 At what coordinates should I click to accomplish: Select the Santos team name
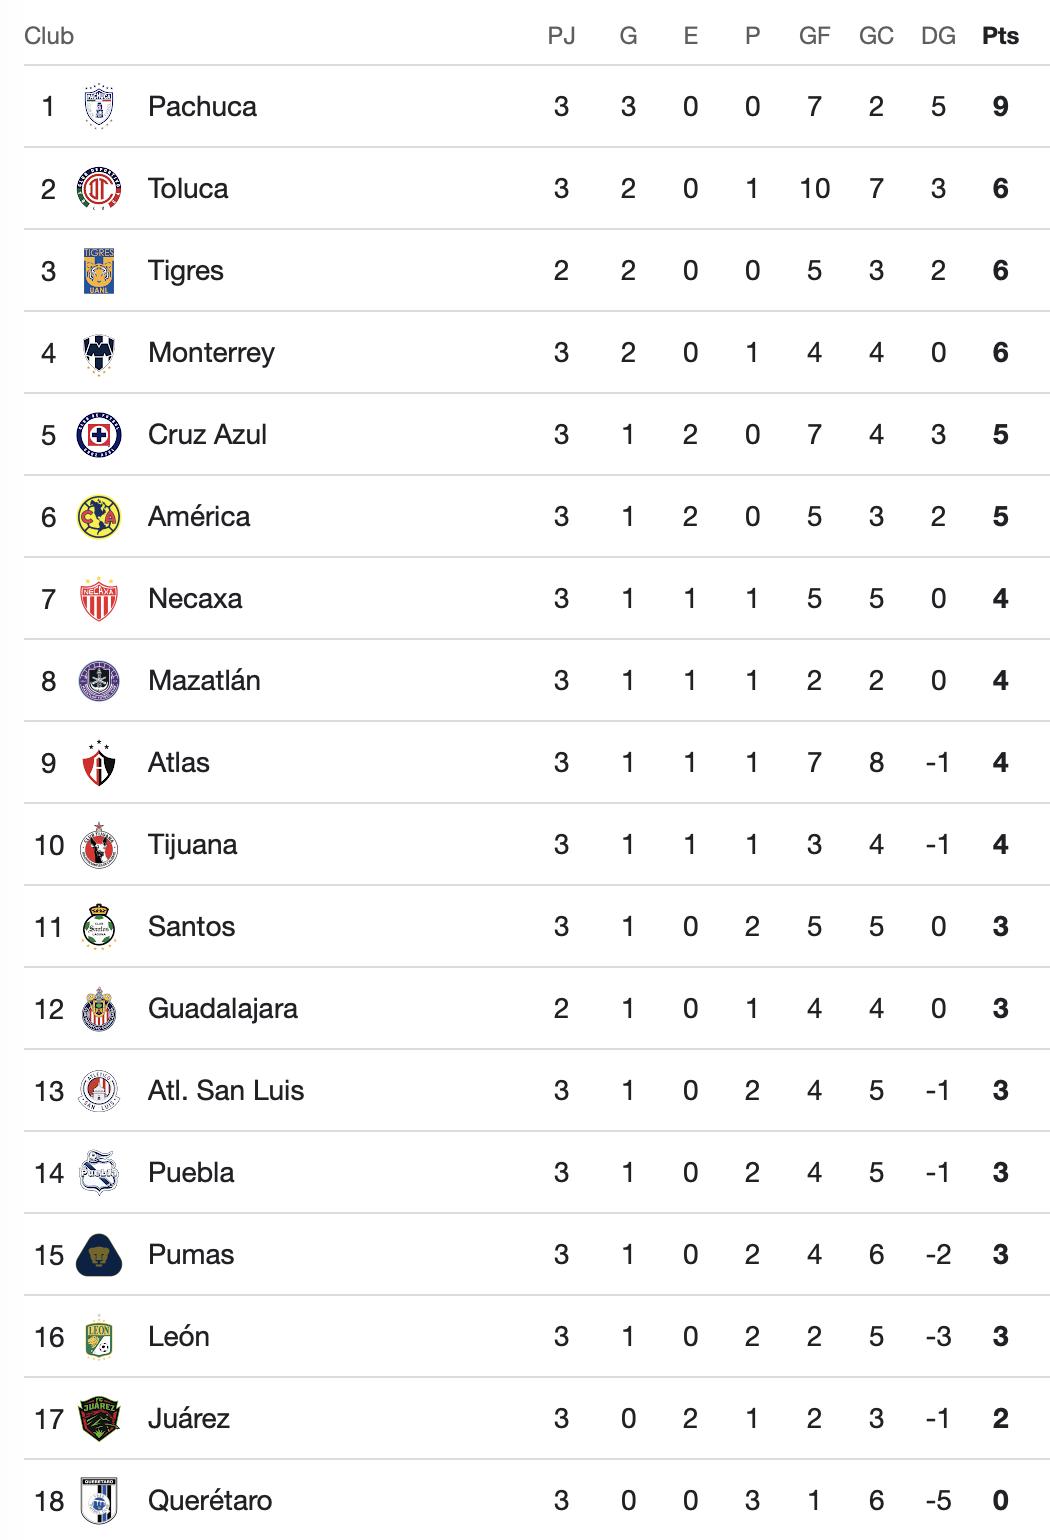pyautogui.click(x=191, y=927)
